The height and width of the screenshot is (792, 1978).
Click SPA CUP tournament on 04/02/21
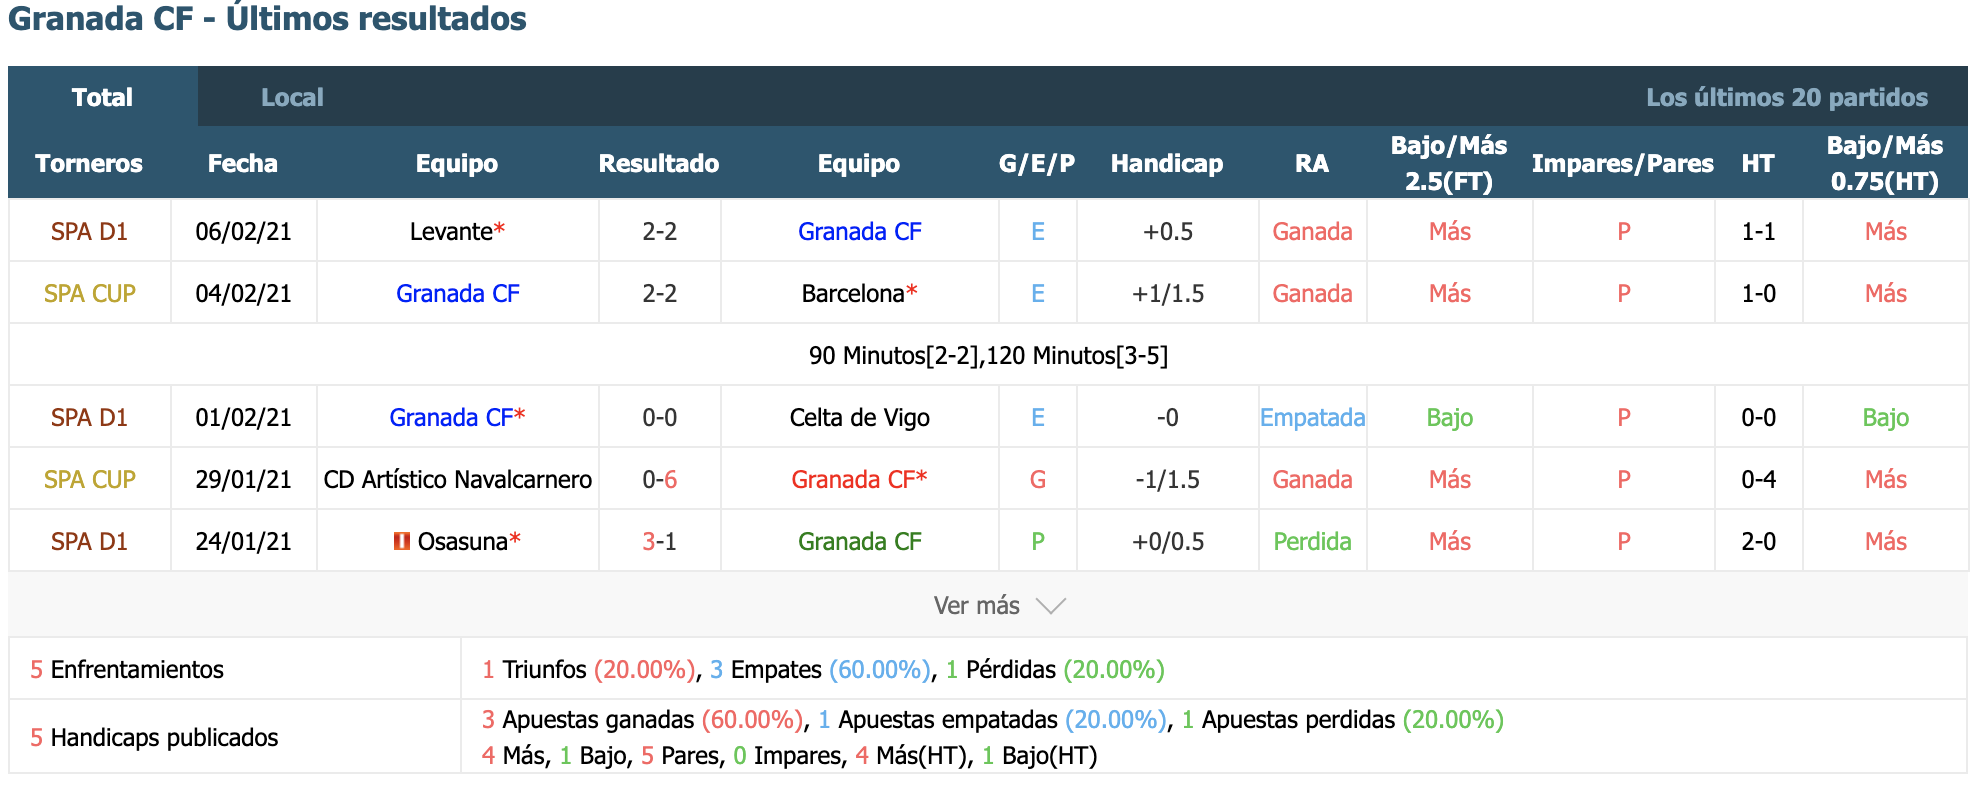89,293
